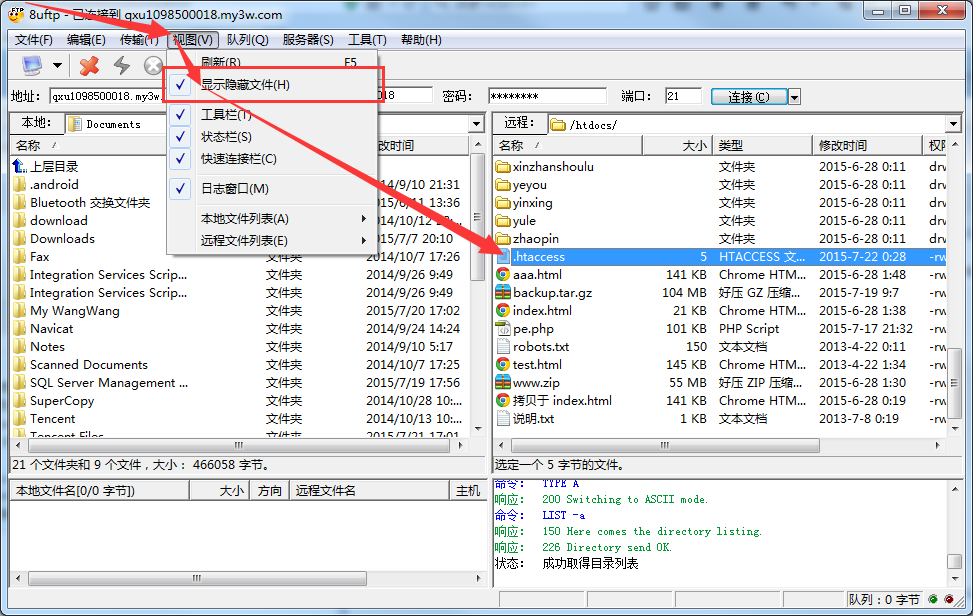The image size is (973, 616).
Task: Click the 连接(C) connect button
Action: point(749,97)
